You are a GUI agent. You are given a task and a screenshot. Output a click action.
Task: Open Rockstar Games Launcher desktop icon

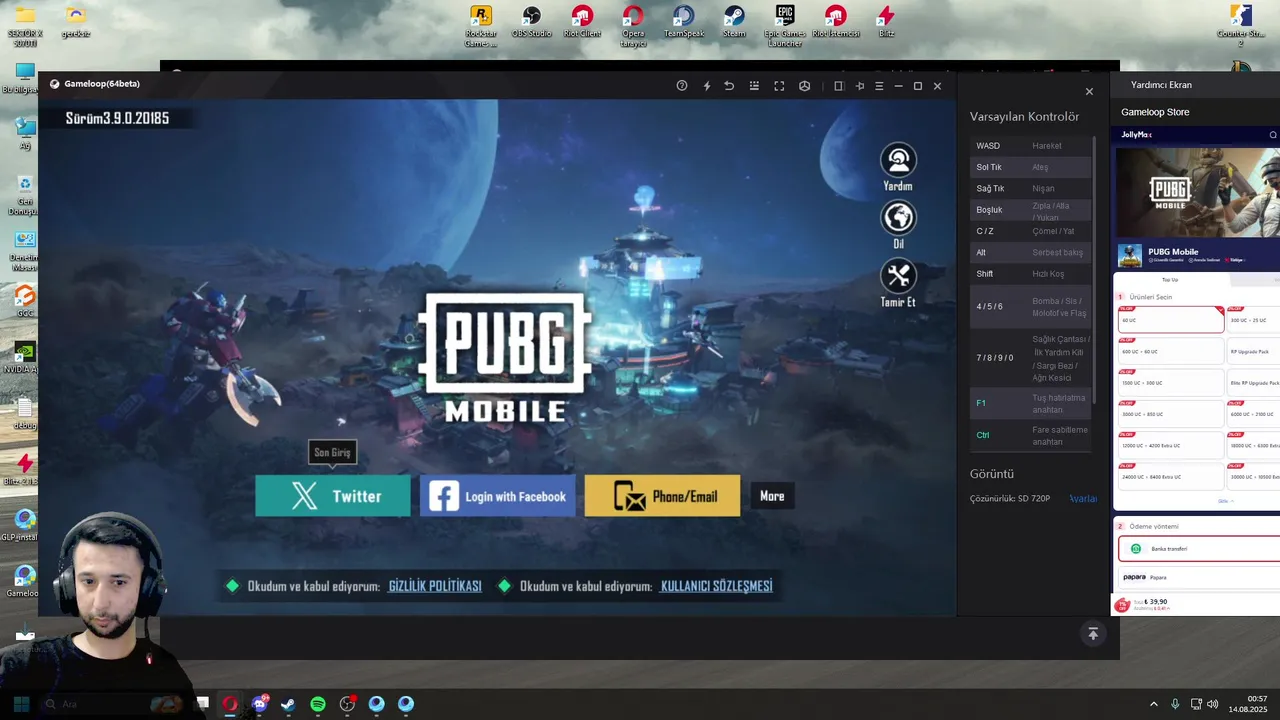pyautogui.click(x=481, y=25)
